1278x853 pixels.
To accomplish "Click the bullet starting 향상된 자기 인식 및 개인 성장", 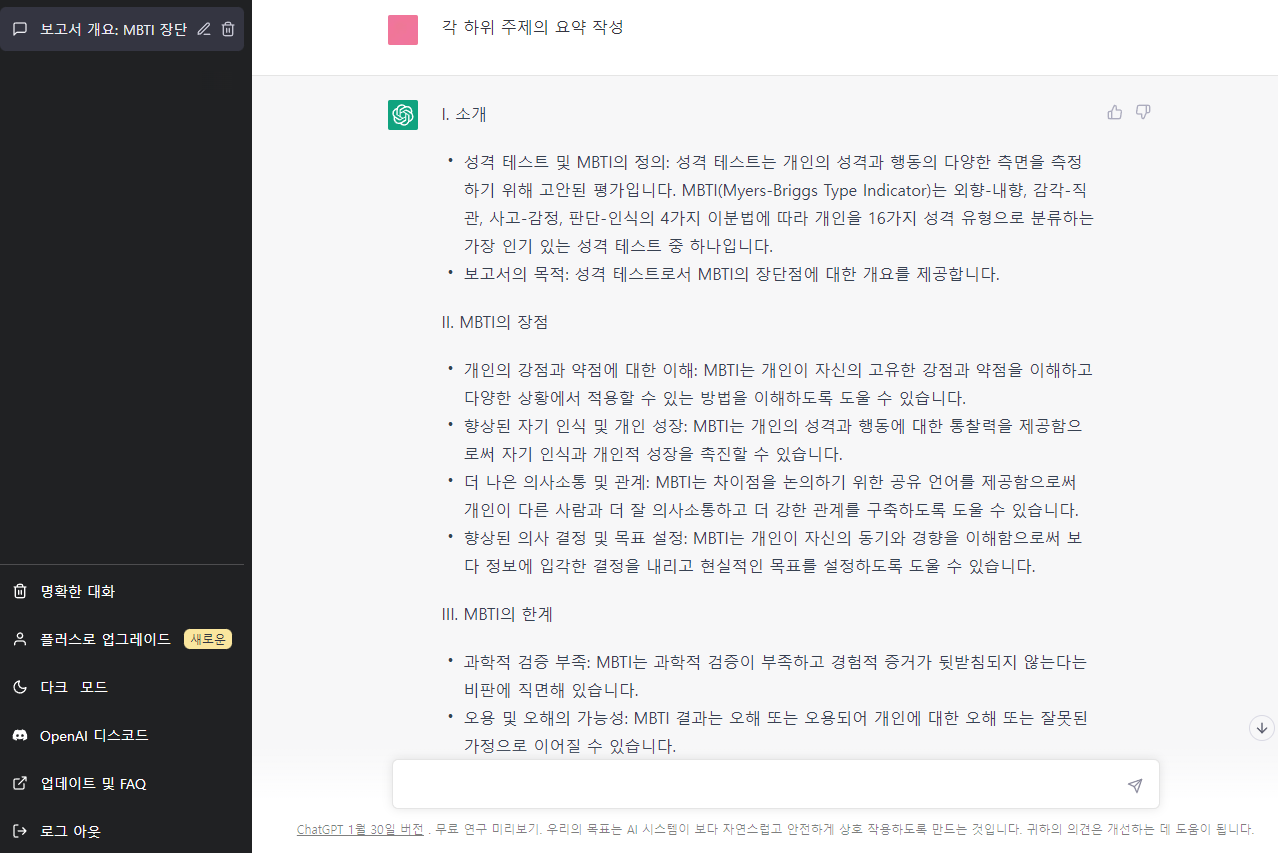I will pyautogui.click(x=773, y=439).
